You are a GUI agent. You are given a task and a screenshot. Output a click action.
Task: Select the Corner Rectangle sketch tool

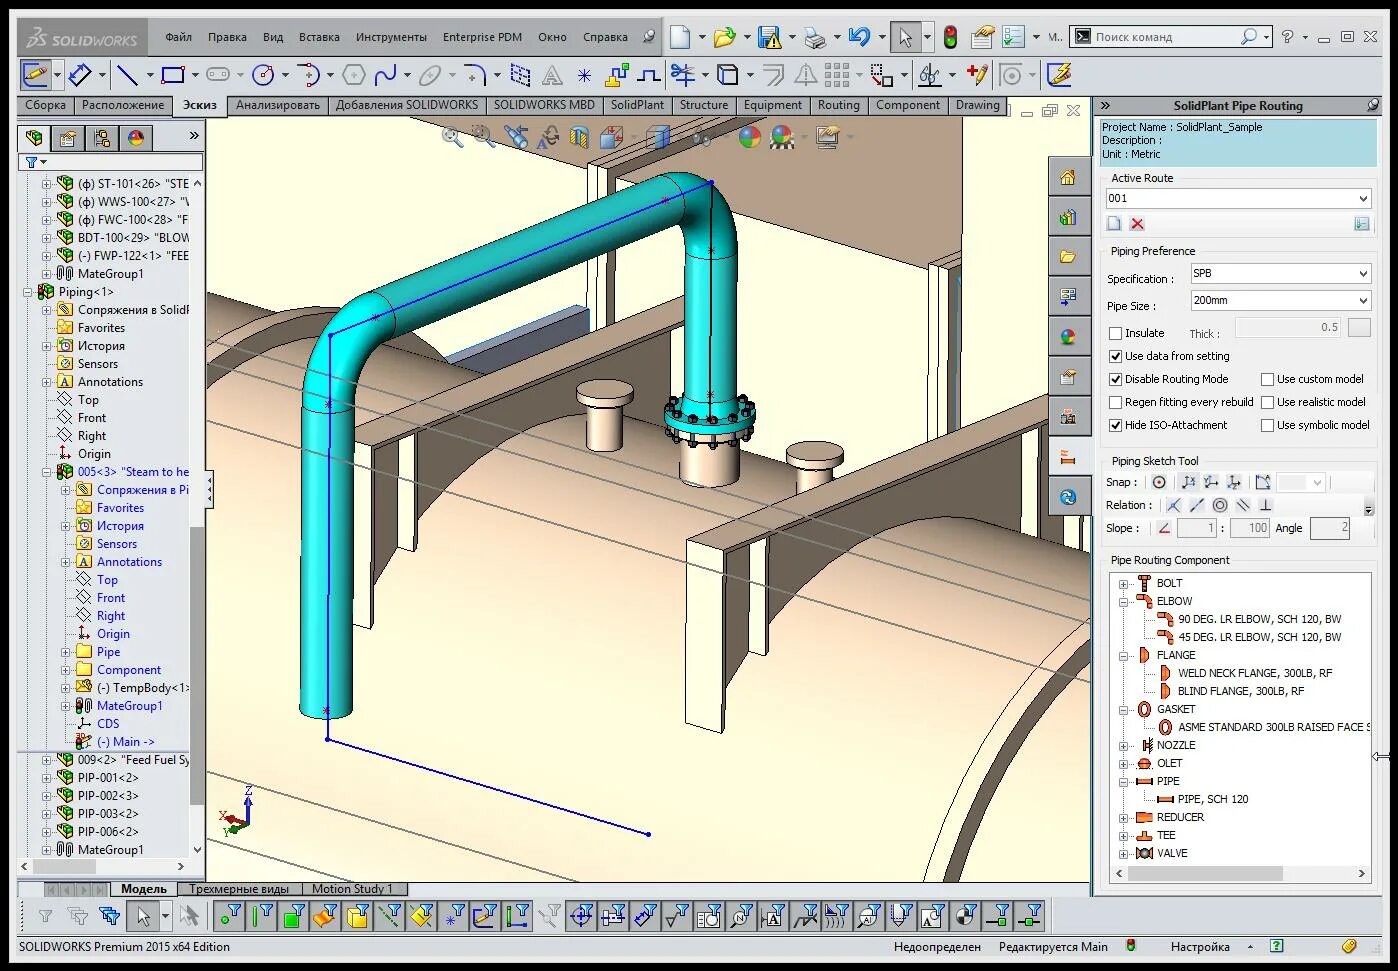tap(173, 75)
